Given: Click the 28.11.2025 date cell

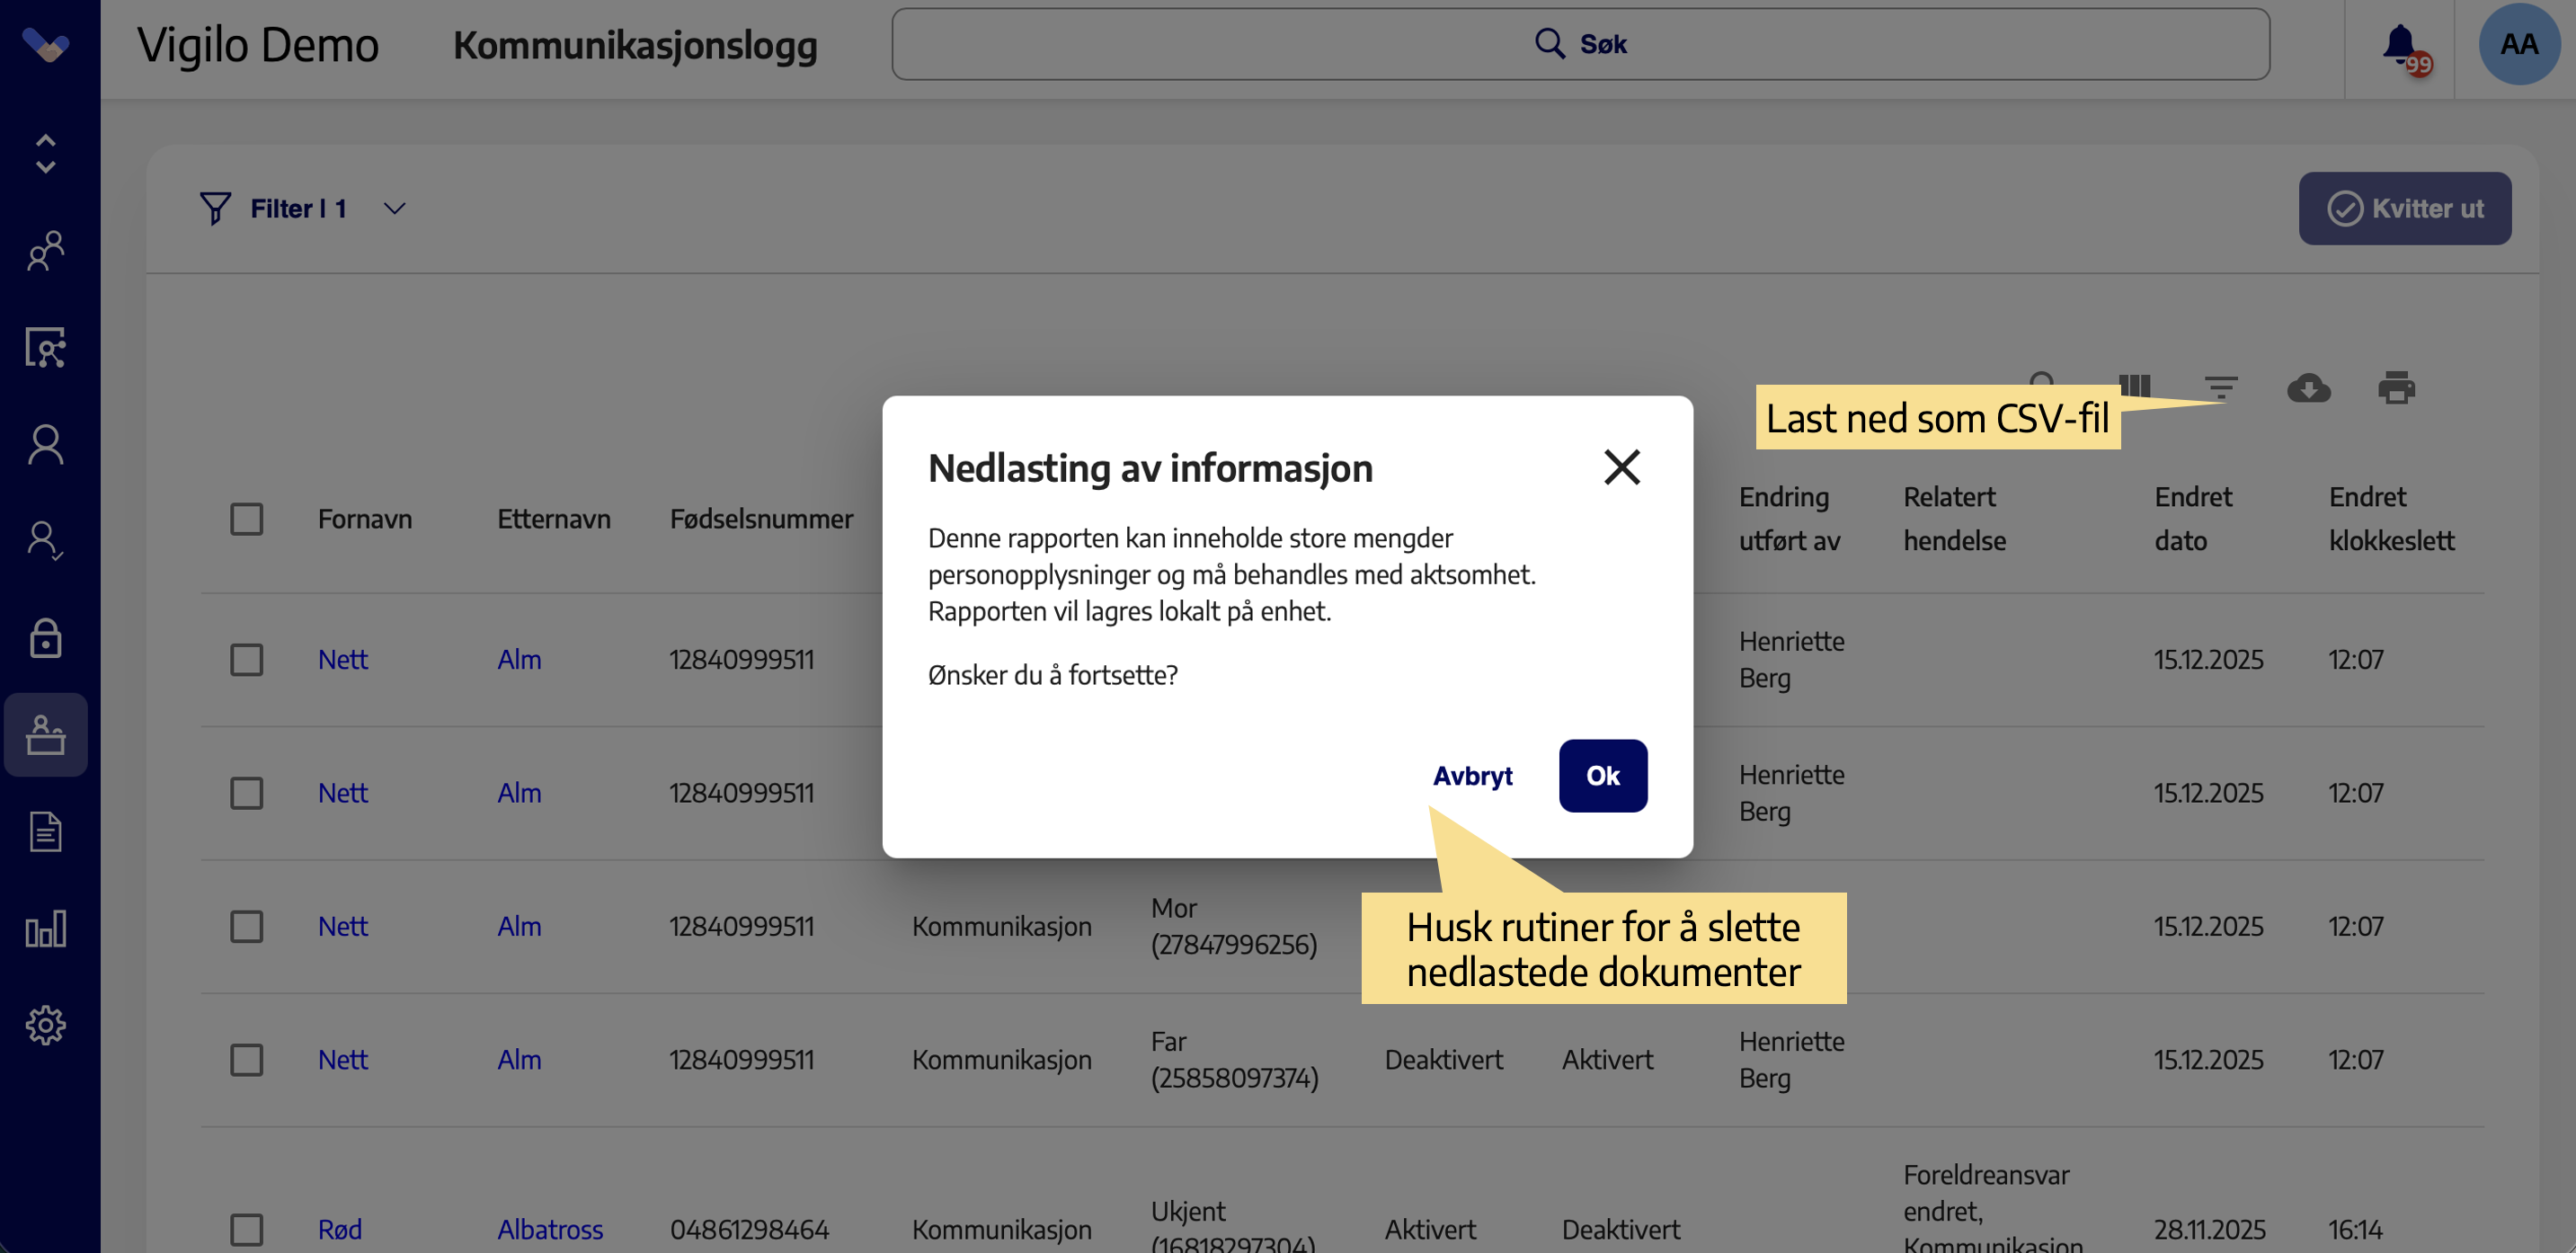Looking at the screenshot, I should tap(2209, 1230).
